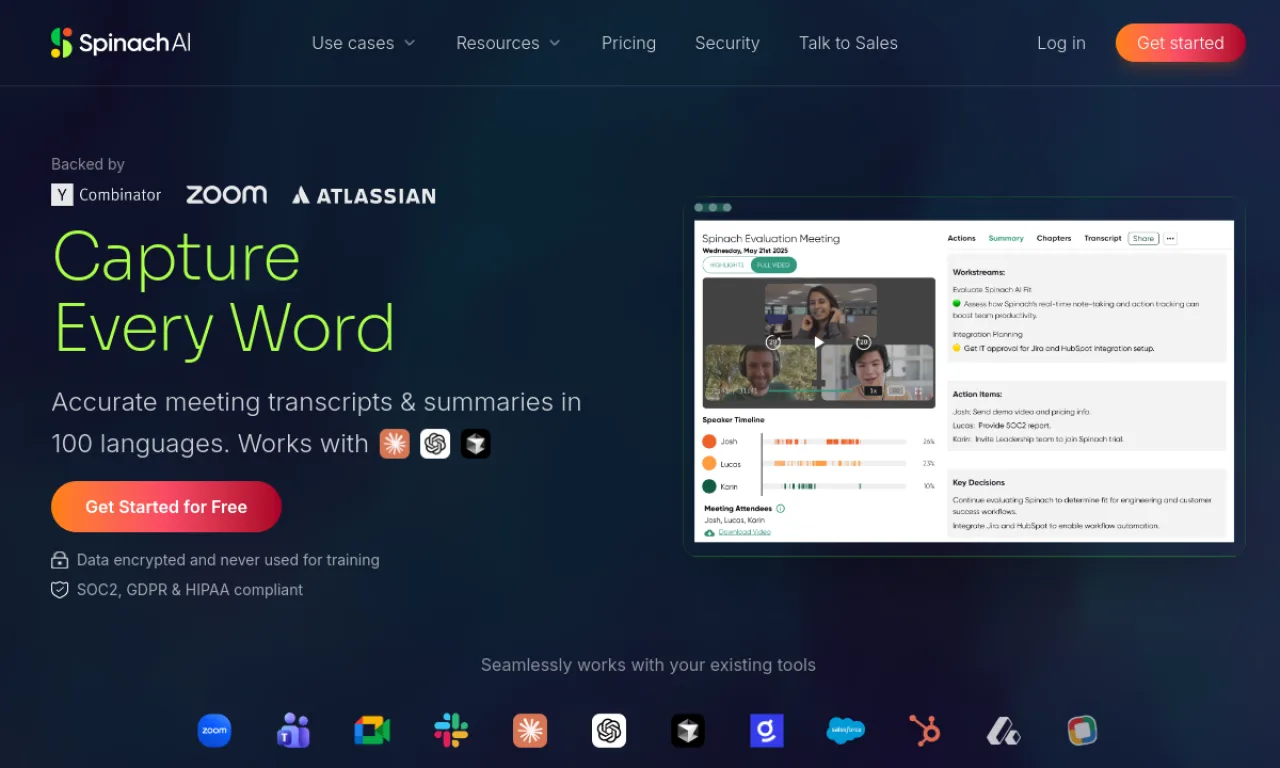This screenshot has height=768, width=1280.
Task: Click the Y Combinator logo under Backed by
Action: click(x=106, y=195)
